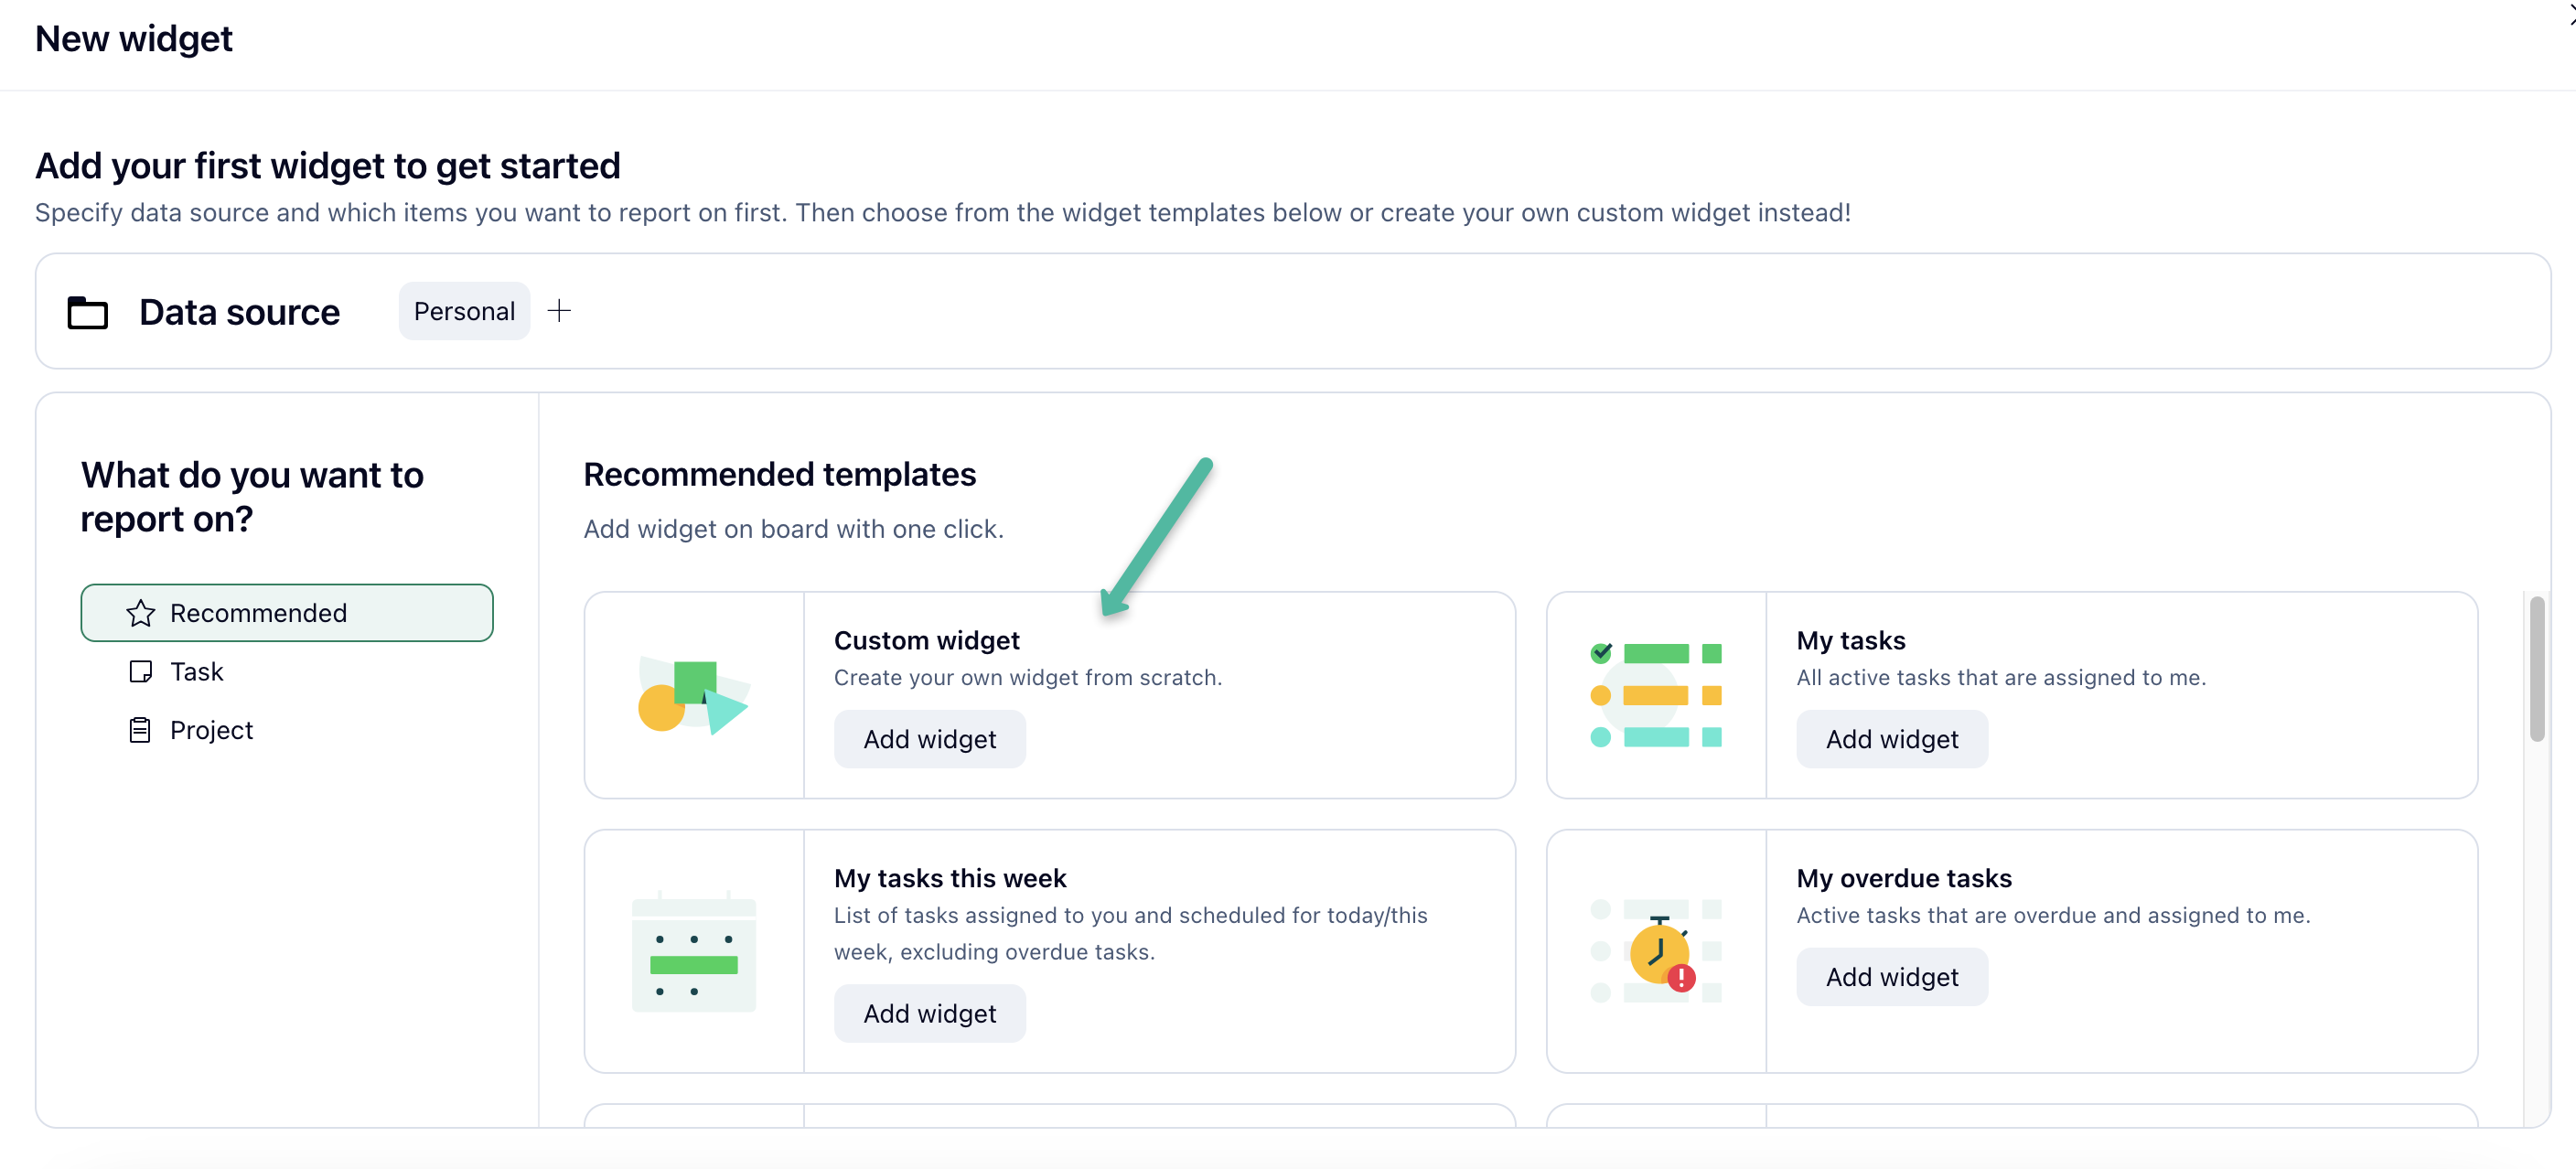Click the My tasks checklist illustration
Image resolution: width=2576 pixels, height=1169 pixels.
(1655, 696)
